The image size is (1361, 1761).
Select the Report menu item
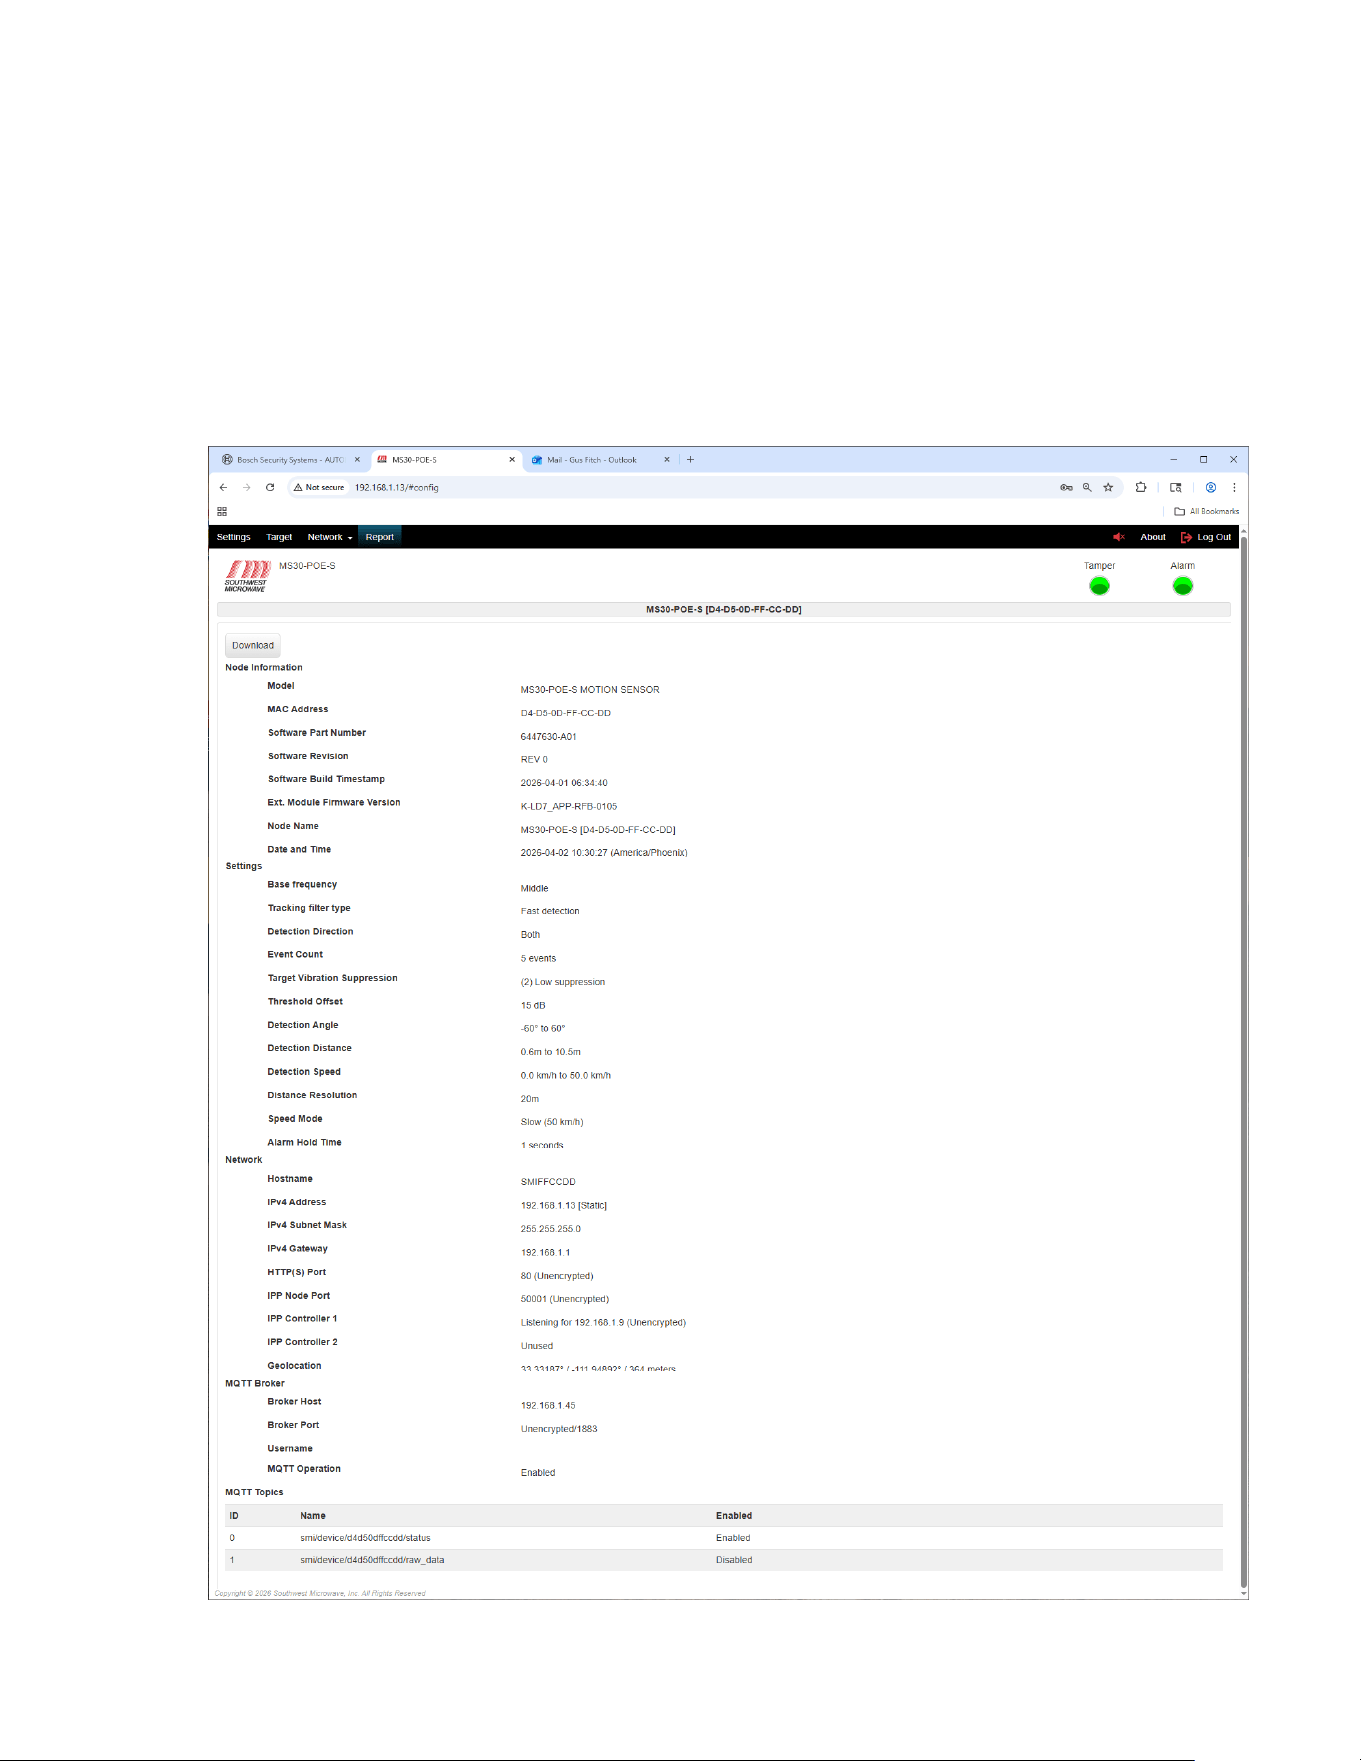(379, 537)
